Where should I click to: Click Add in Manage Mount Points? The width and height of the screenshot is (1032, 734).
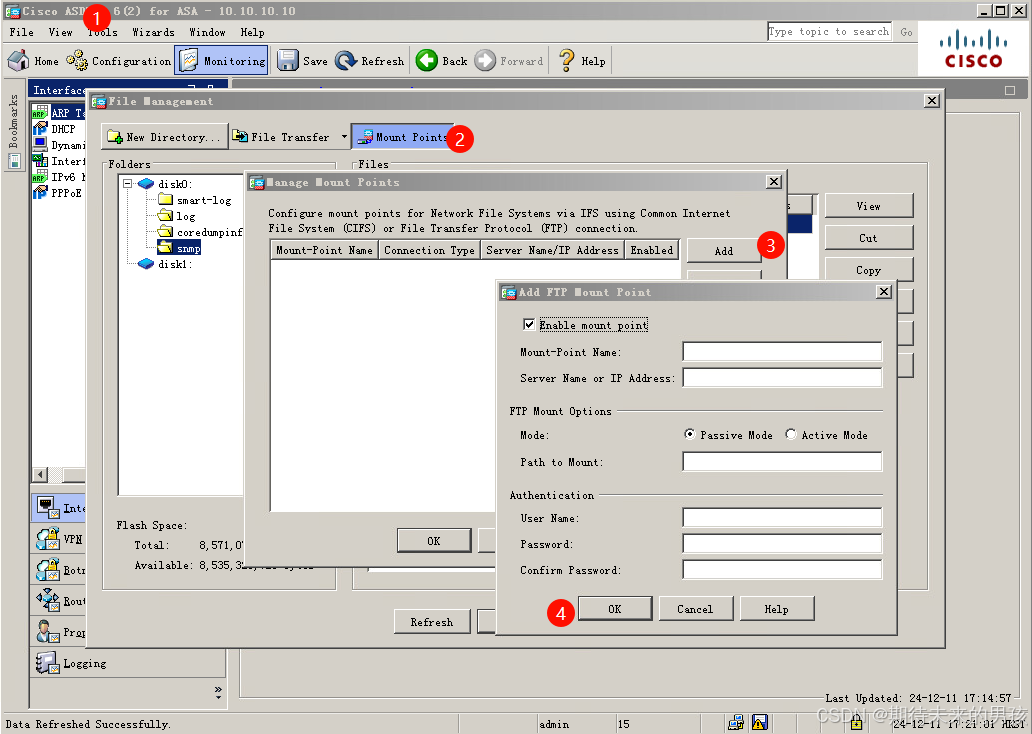click(x=723, y=251)
